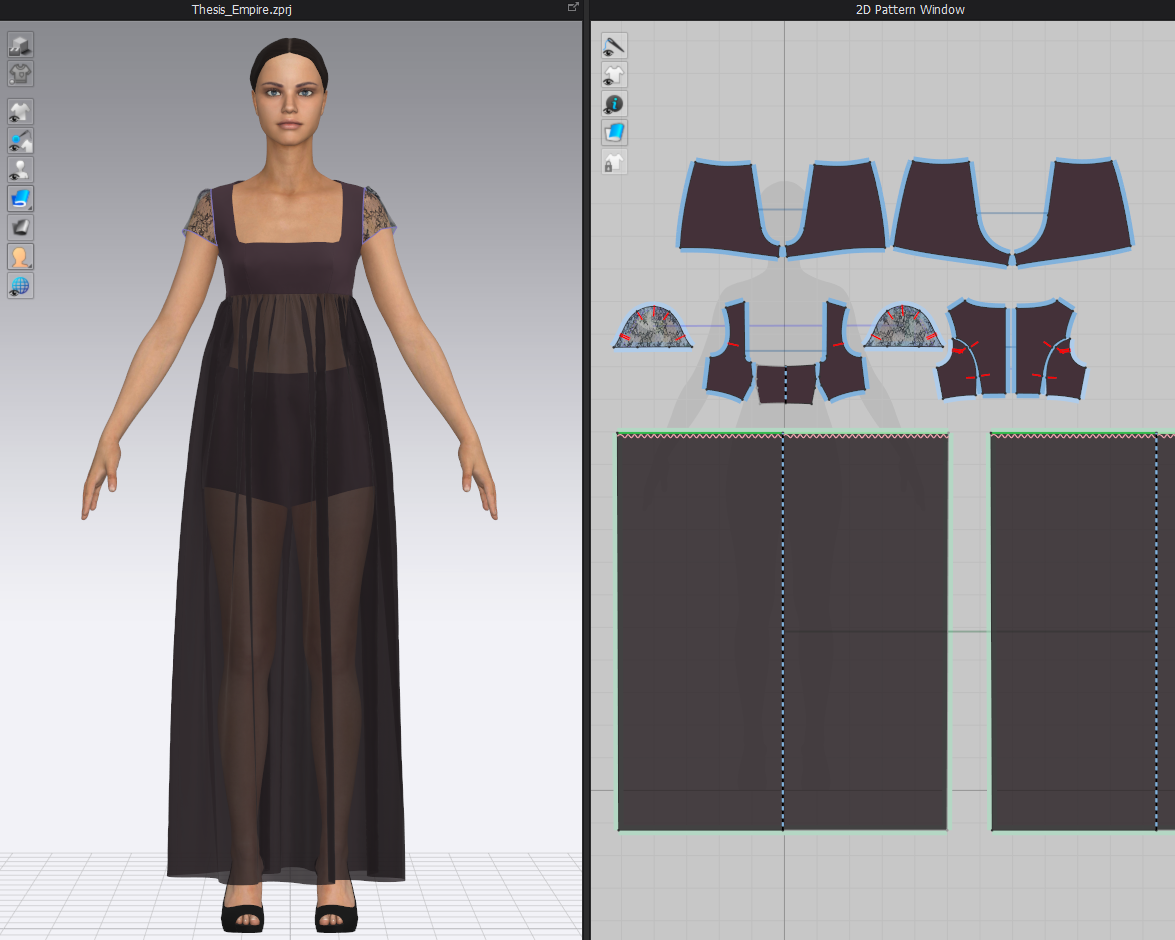Toggle 3D garment visibility
Viewport: 1175px width, 940px height.
pos(20,111)
